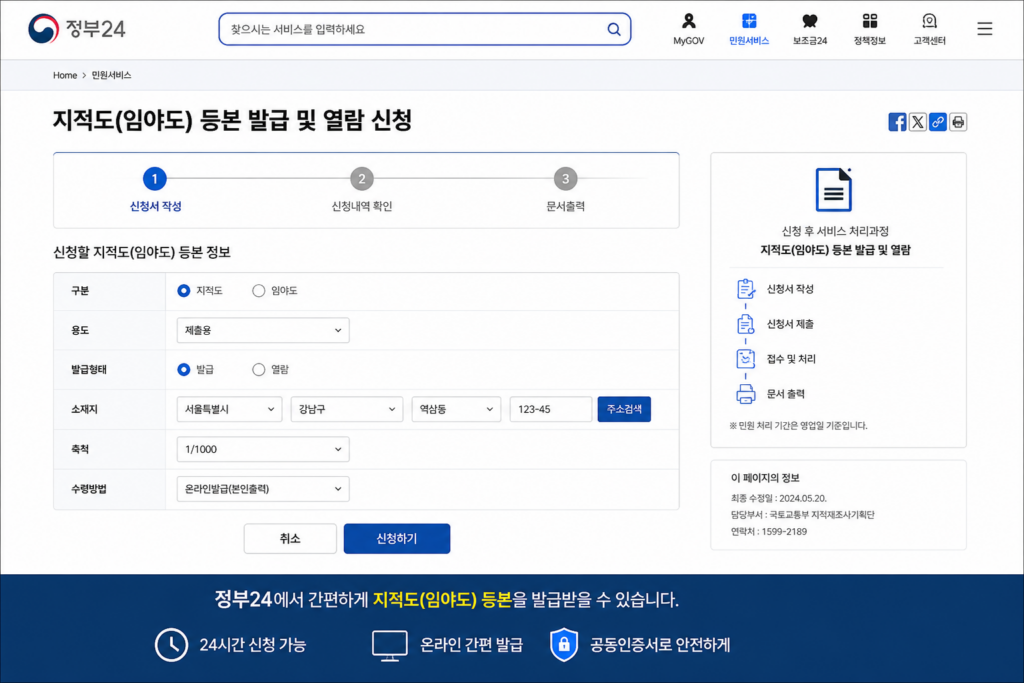Click the page title heading
The height and width of the screenshot is (683, 1024).
[232, 120]
